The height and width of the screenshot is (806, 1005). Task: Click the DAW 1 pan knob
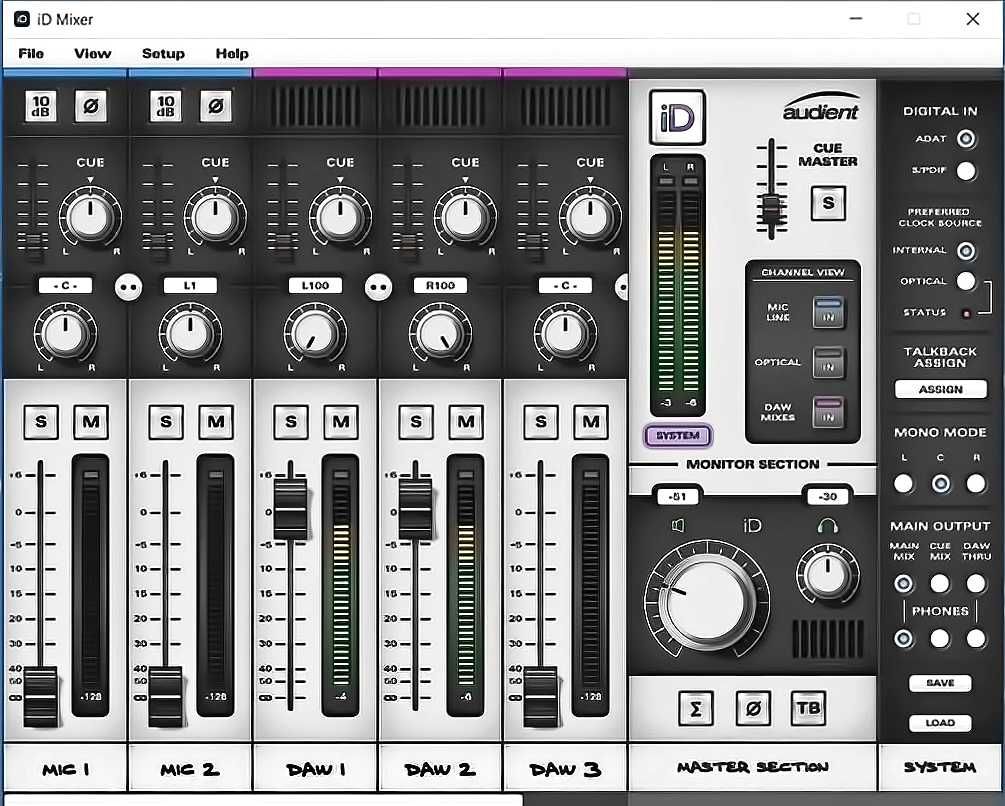coord(315,333)
